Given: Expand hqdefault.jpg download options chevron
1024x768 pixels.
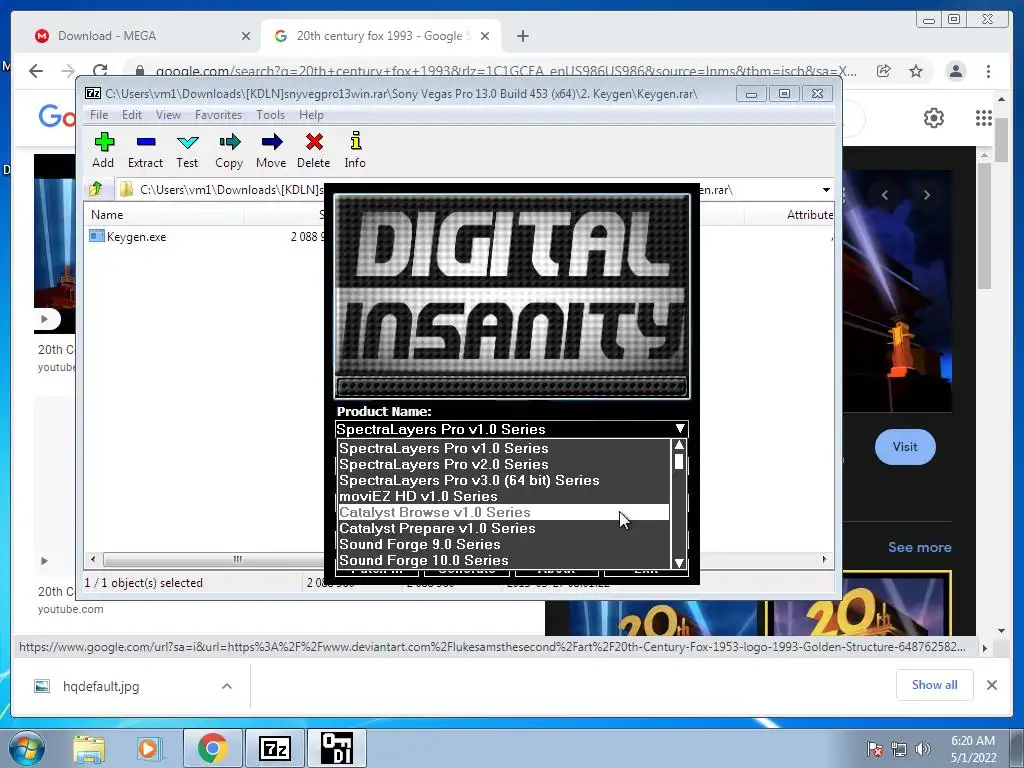Looking at the screenshot, I should tap(227, 686).
